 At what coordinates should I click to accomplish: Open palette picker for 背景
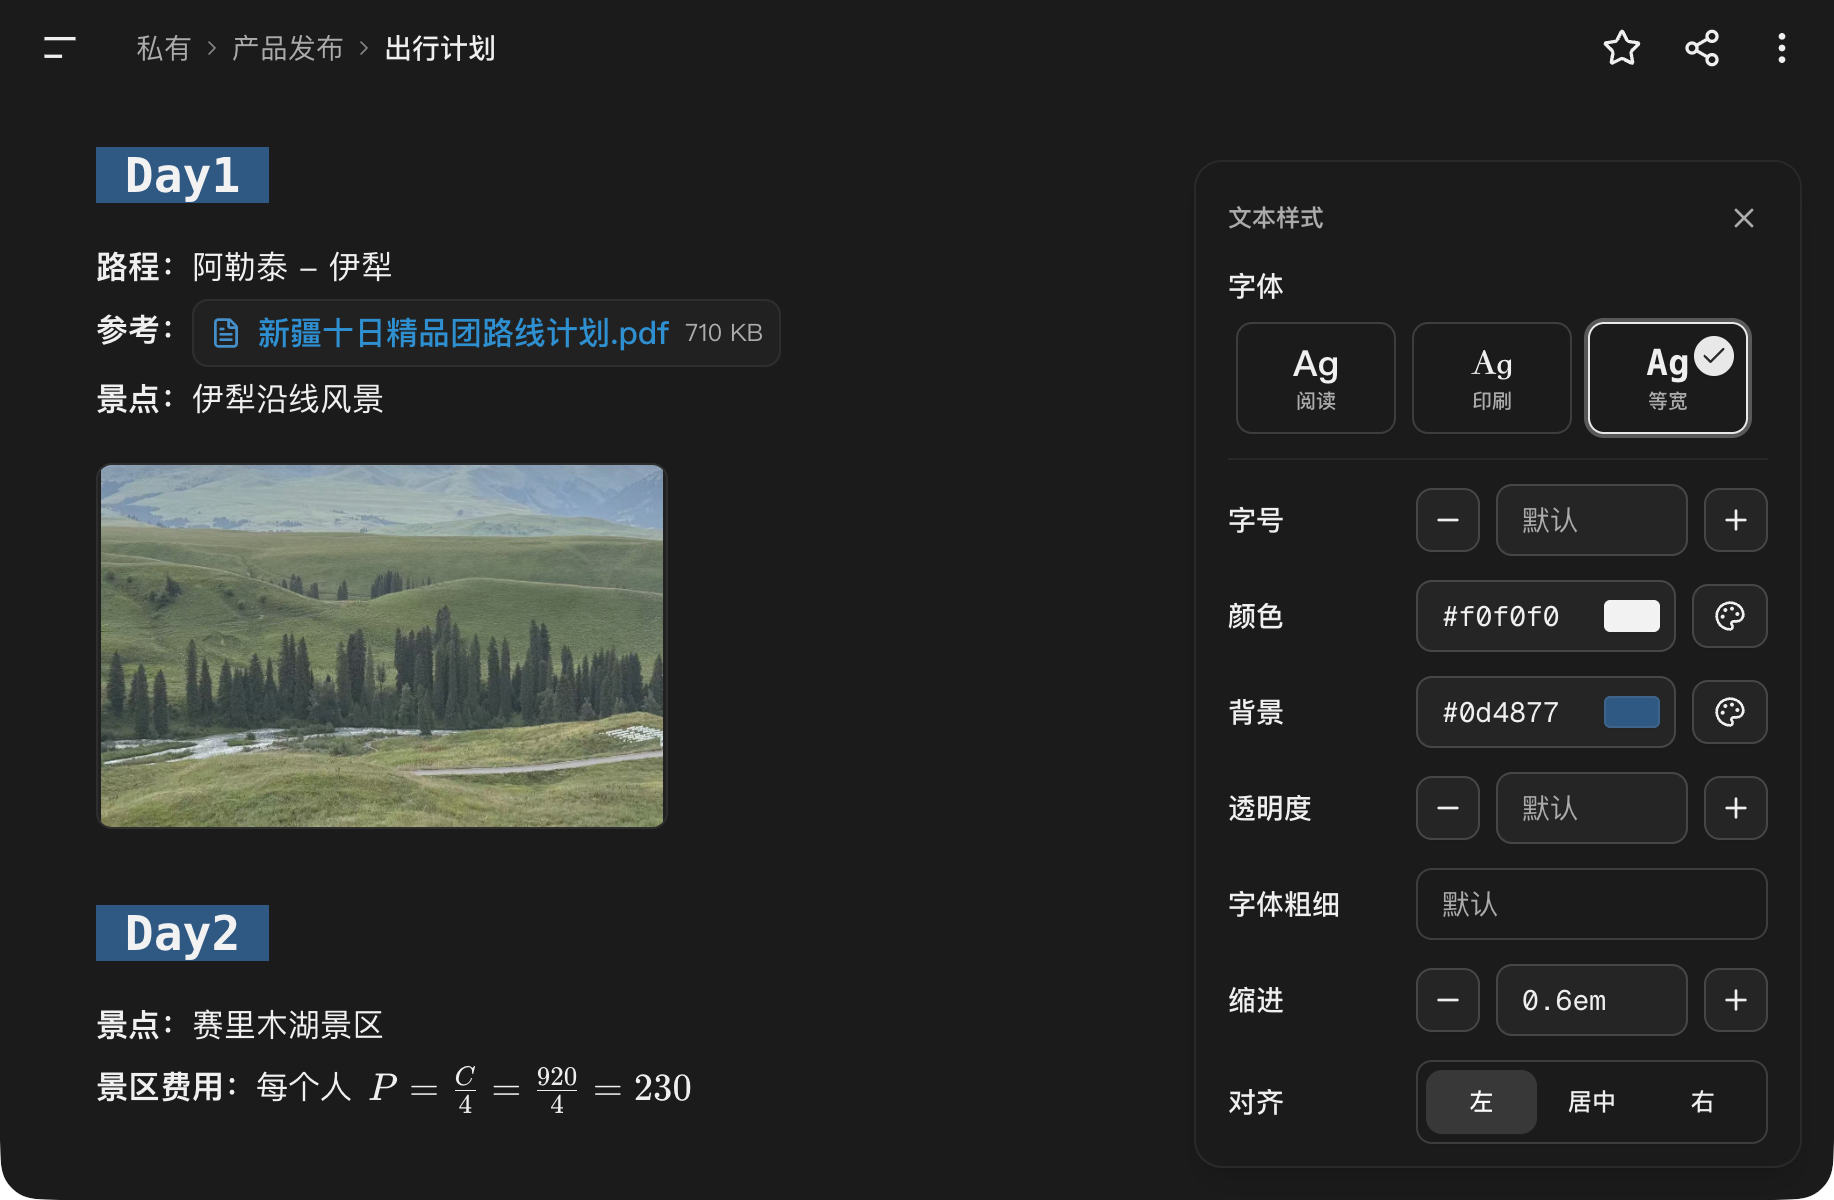pos(1730,712)
